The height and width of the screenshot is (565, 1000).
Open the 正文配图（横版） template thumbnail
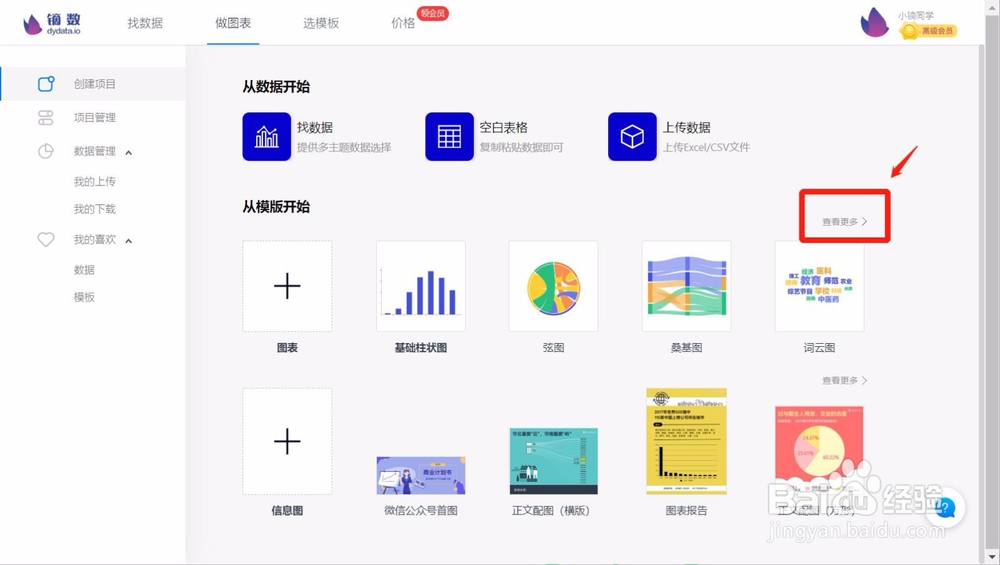(554, 461)
